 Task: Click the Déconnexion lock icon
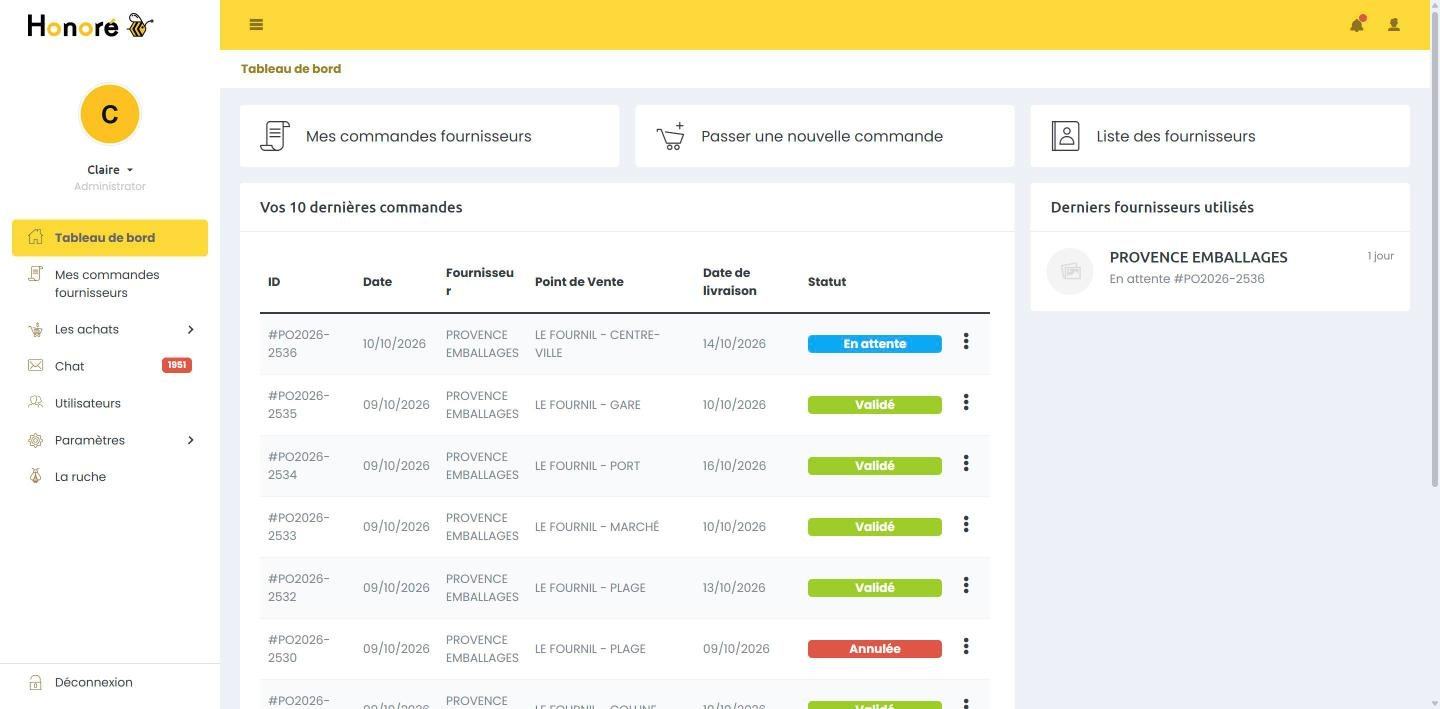pos(35,682)
